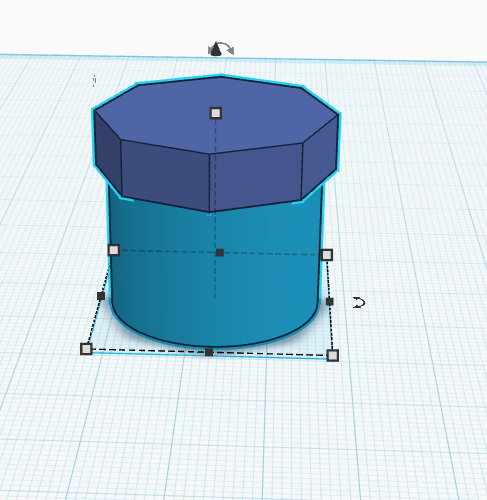Select the black midpoint handle on left dashed edge
The width and height of the screenshot is (487, 500).
point(101,296)
